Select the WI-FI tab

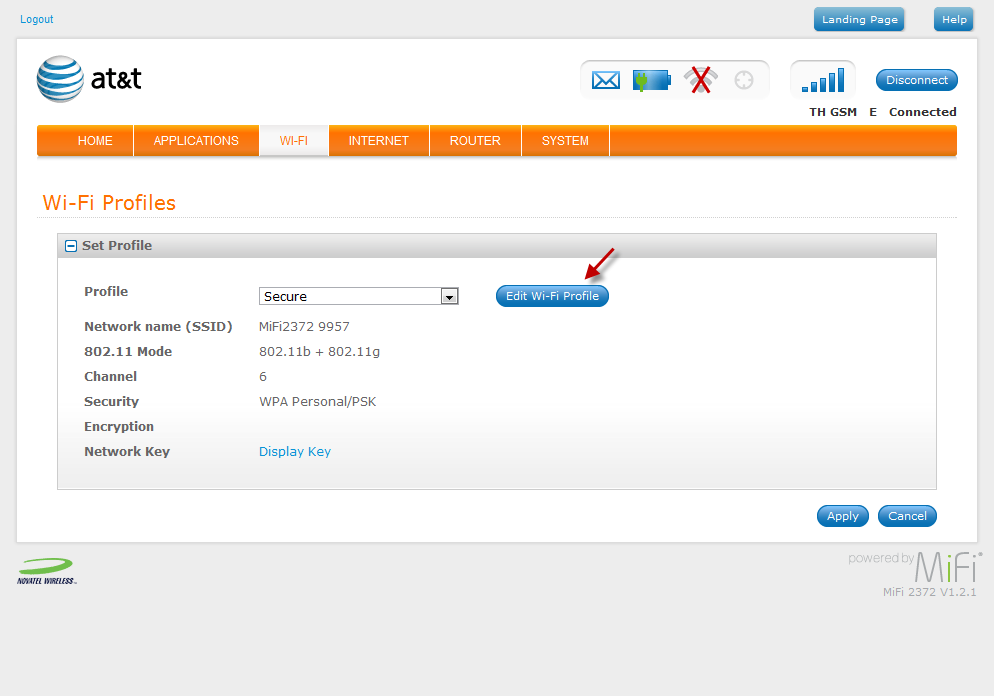pyautogui.click(x=294, y=141)
